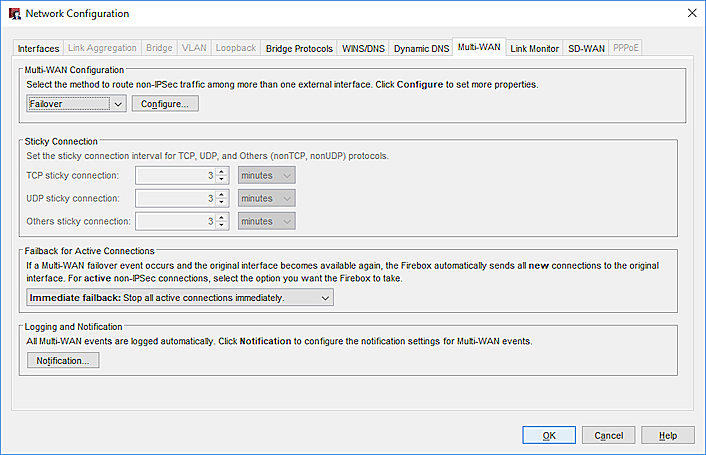The height and width of the screenshot is (455, 706).
Task: Open Help for Network Configuration
Action: (x=668, y=436)
